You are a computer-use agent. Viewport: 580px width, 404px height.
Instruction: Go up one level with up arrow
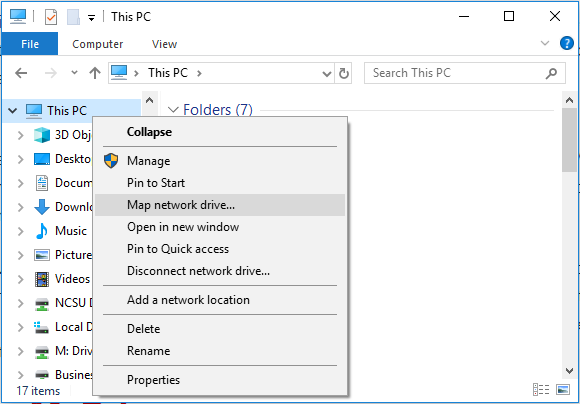click(x=95, y=73)
